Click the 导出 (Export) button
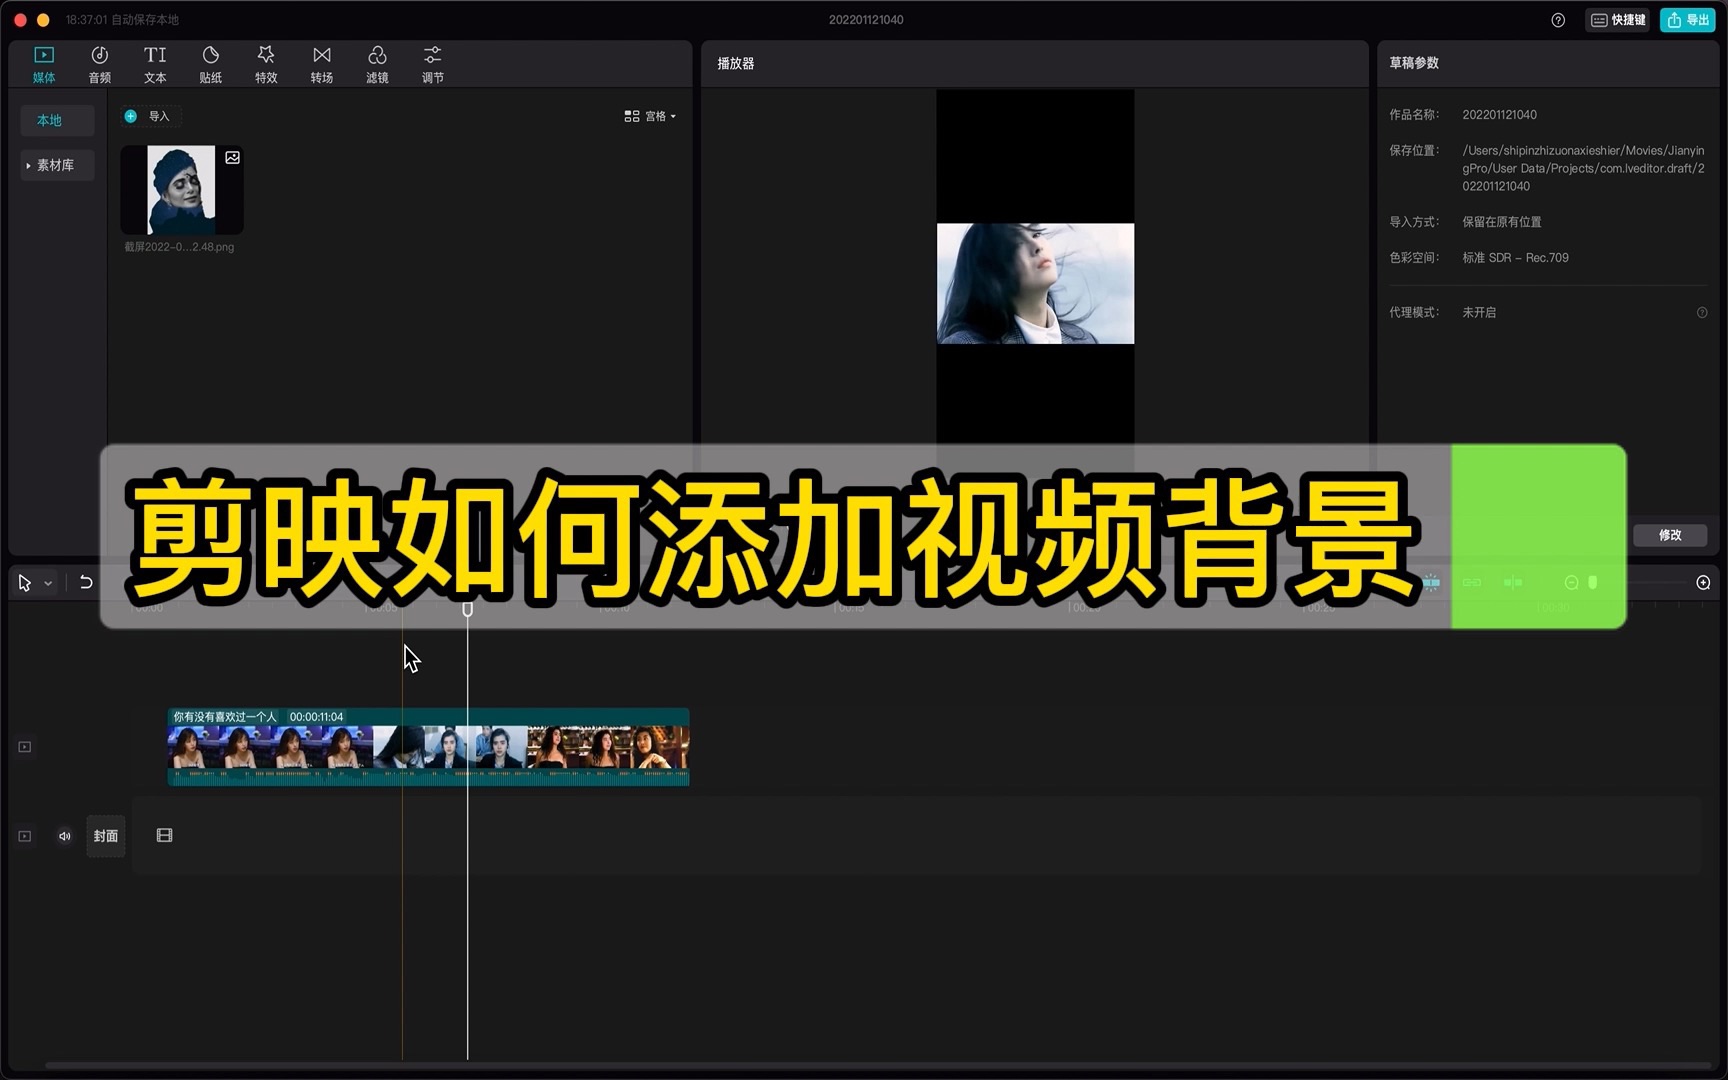The image size is (1728, 1080). tap(1687, 19)
